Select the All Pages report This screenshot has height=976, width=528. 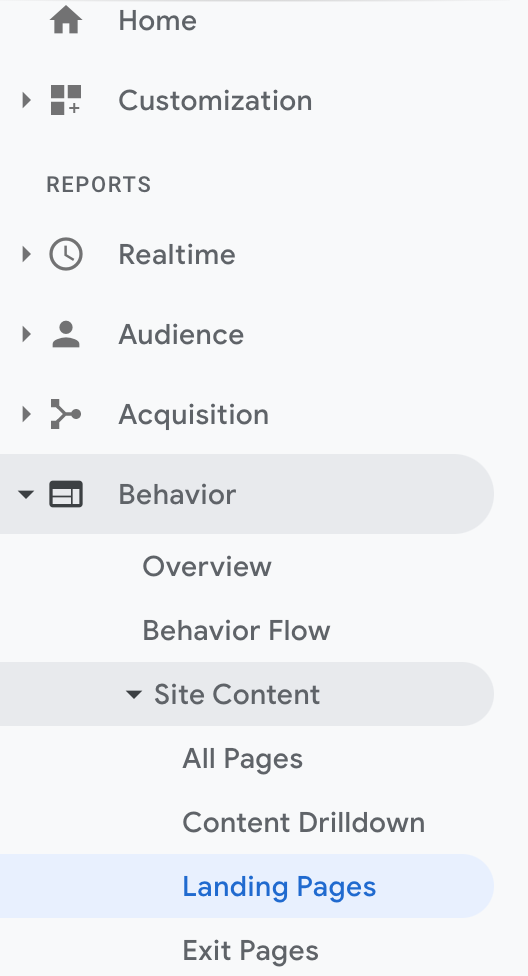[243, 759]
